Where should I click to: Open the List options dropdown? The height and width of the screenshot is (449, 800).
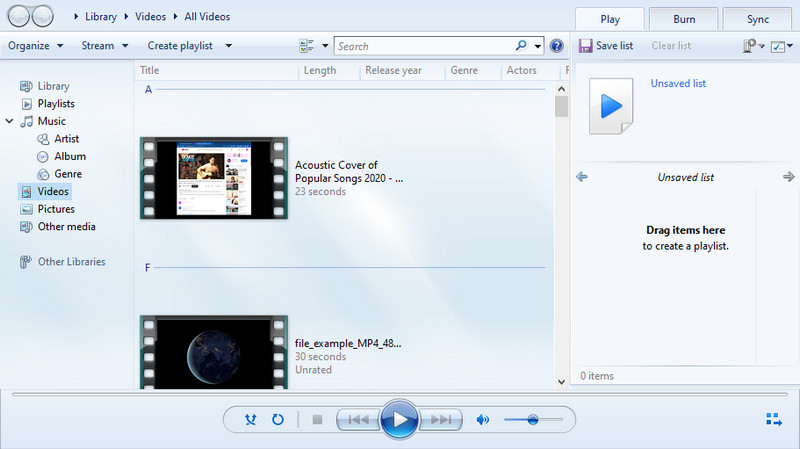tap(782, 46)
